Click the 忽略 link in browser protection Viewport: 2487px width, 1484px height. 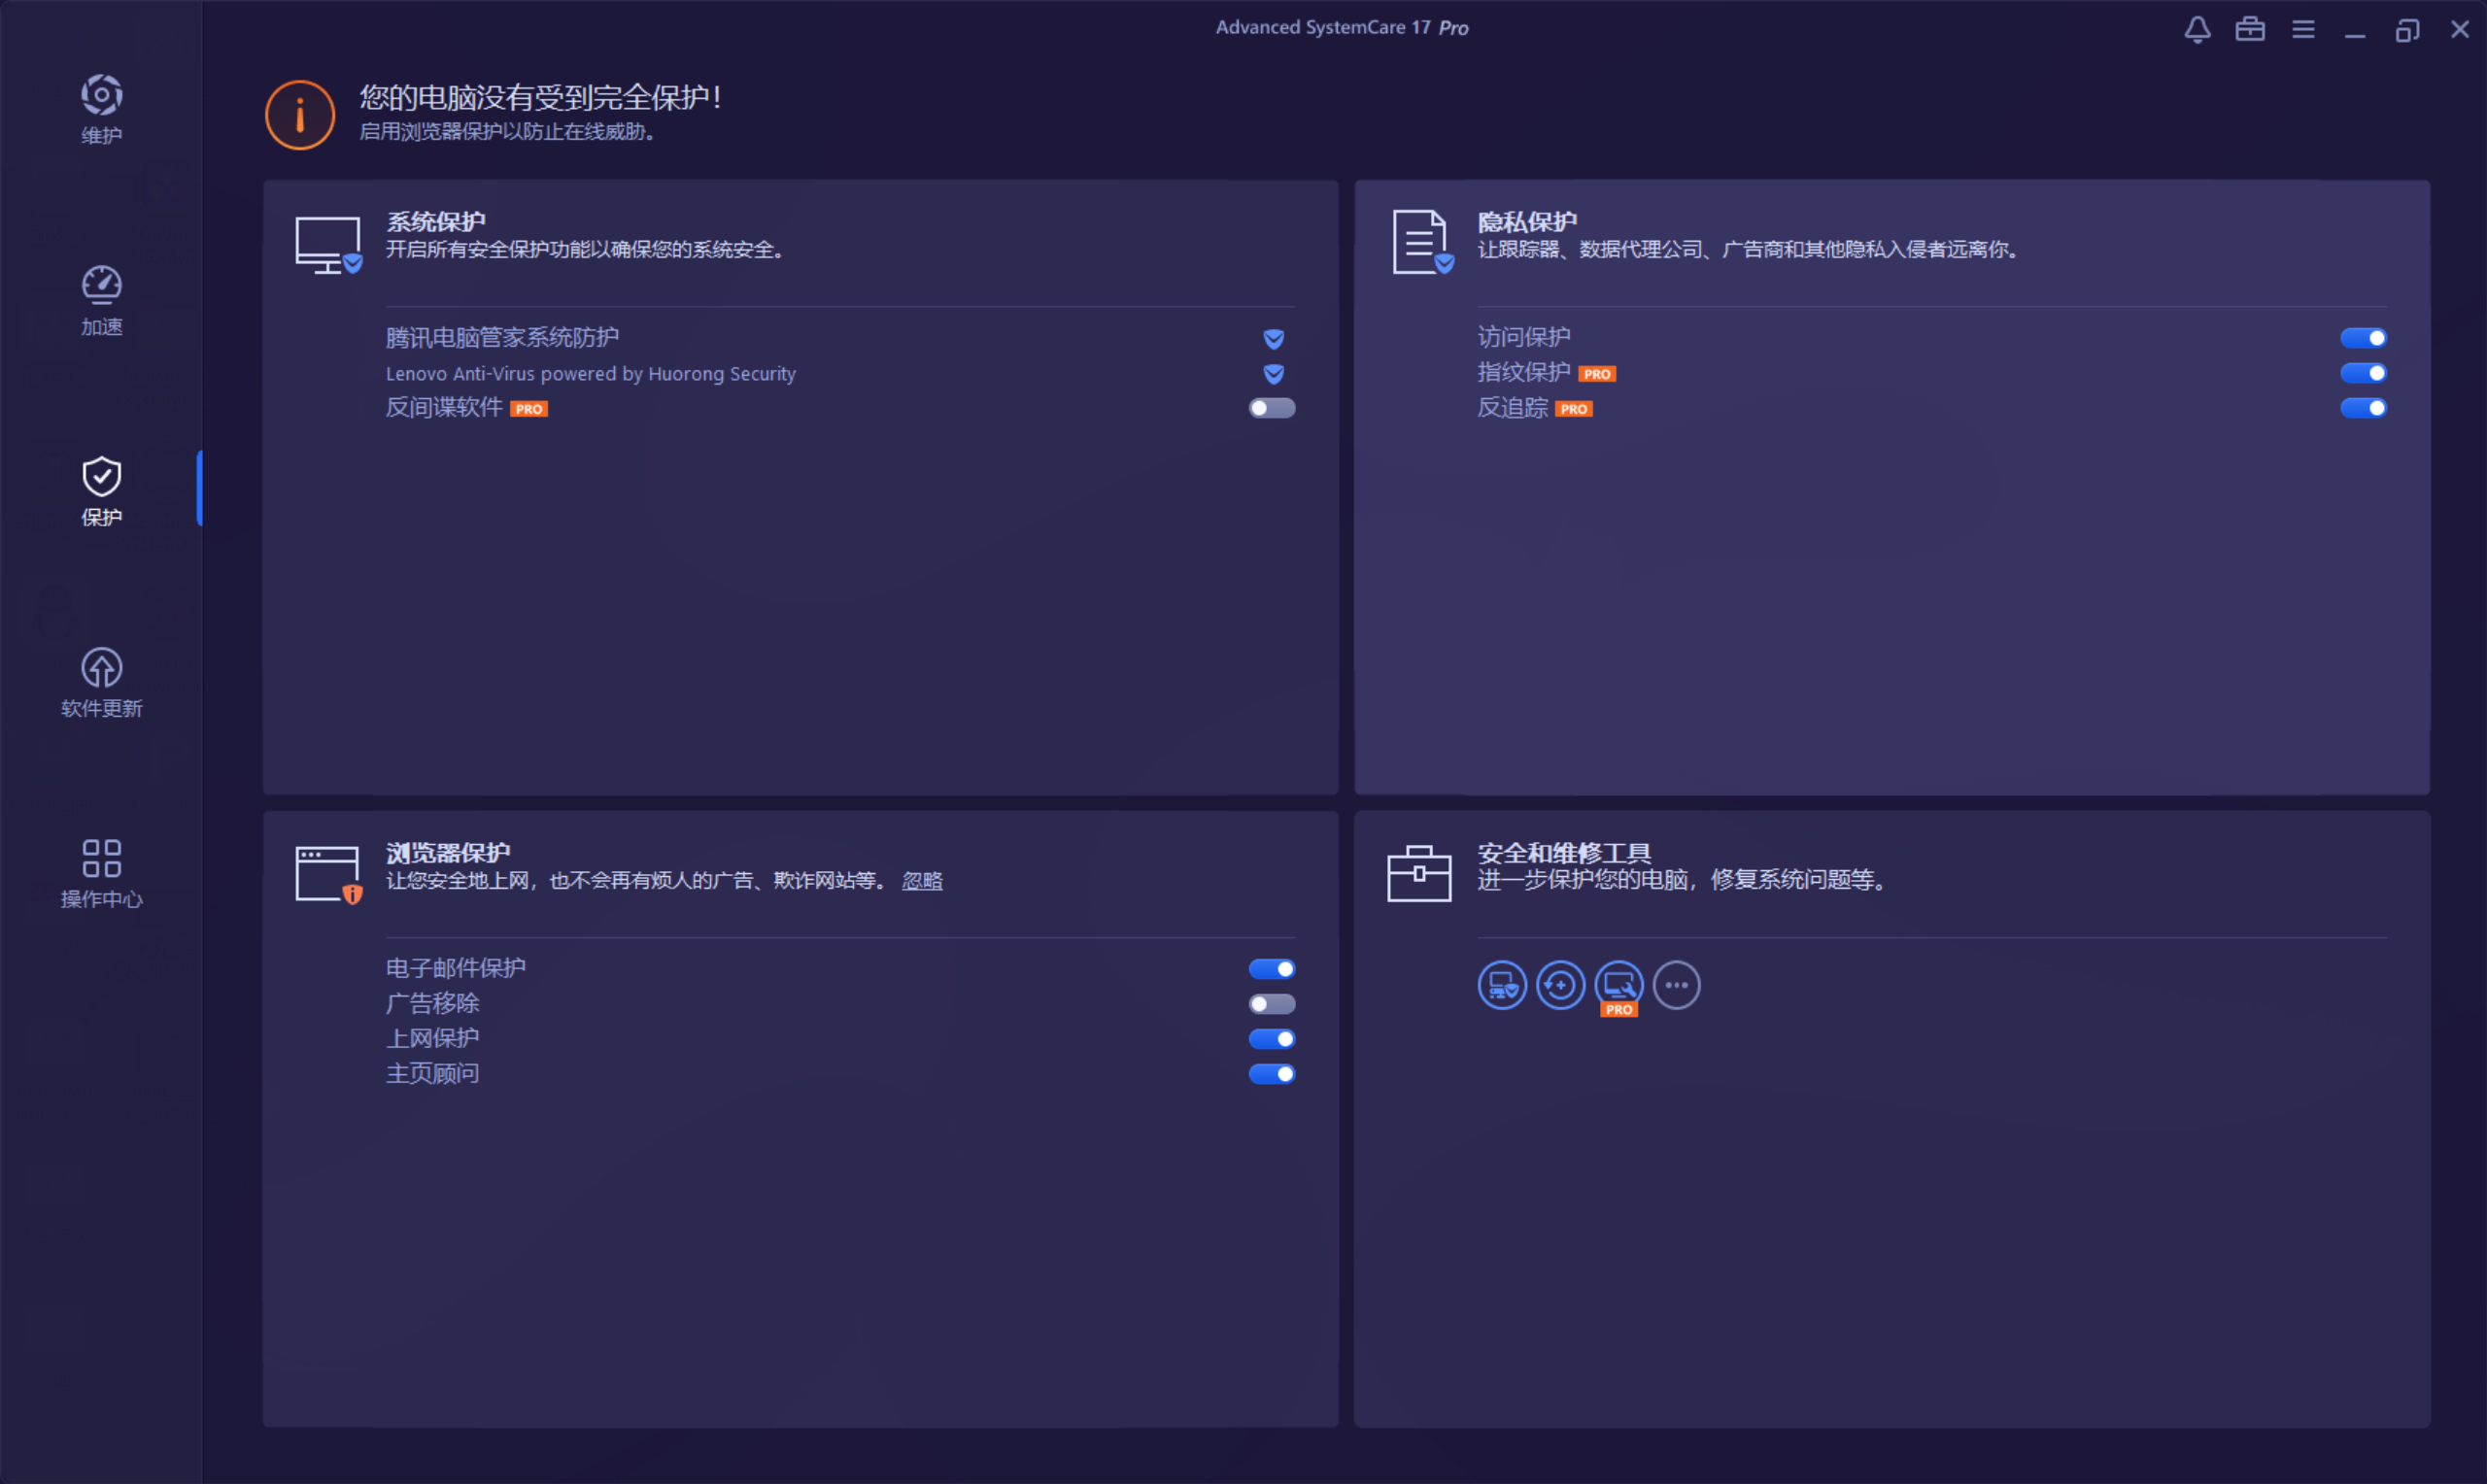tap(921, 881)
